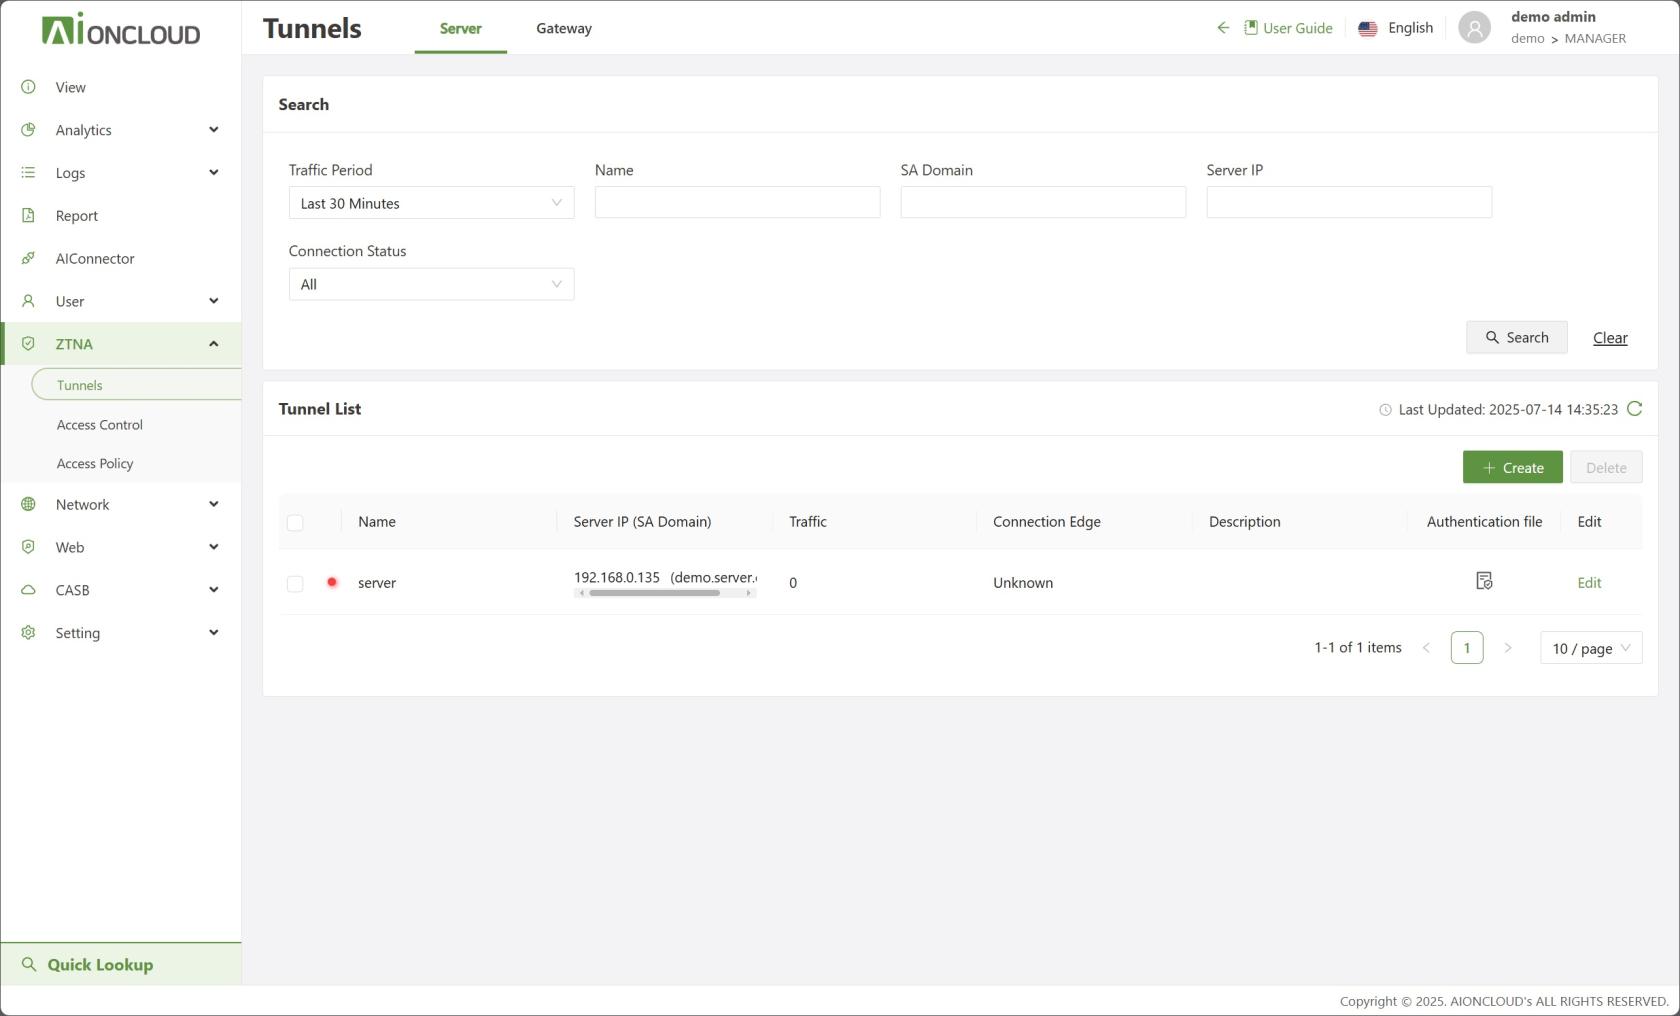Select the server row checkbox
This screenshot has height=1016, width=1680.
click(295, 583)
